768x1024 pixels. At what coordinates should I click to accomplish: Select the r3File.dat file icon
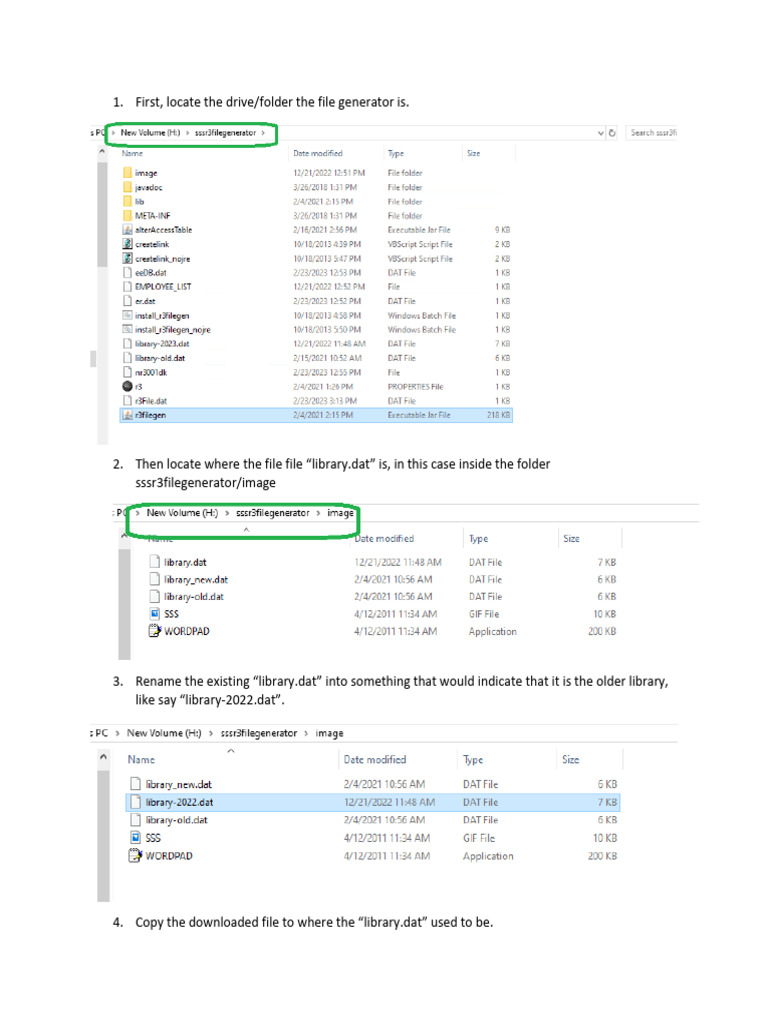click(127, 401)
